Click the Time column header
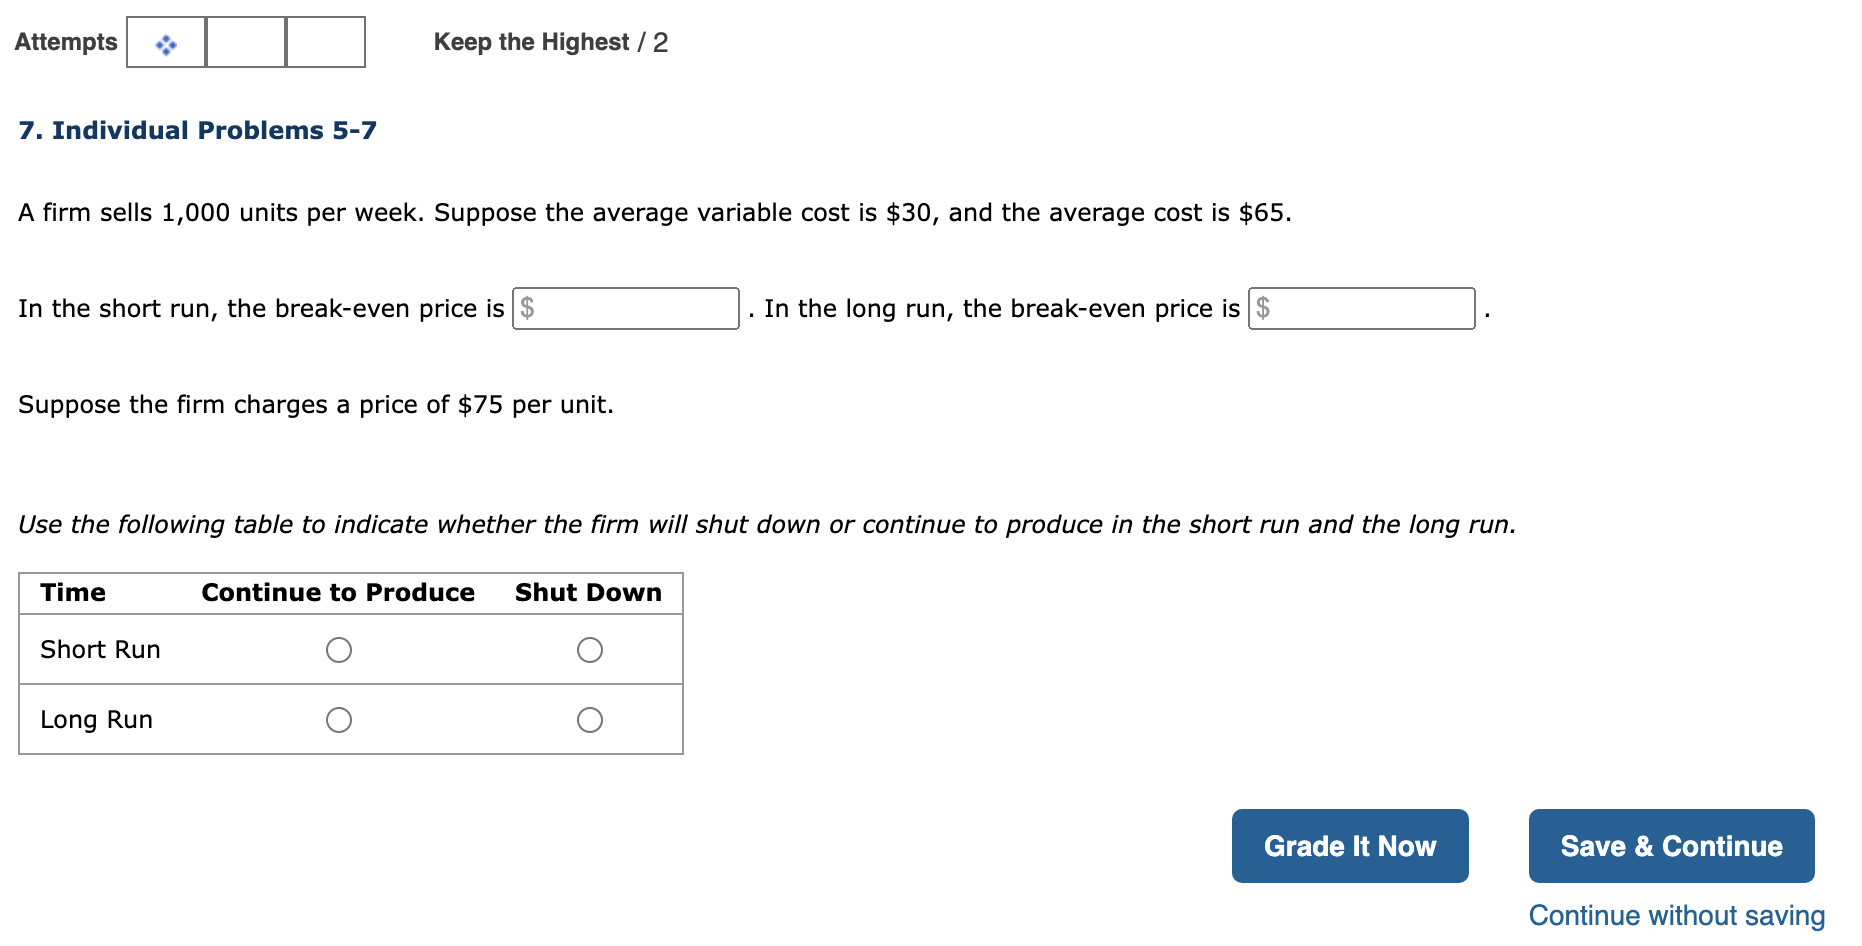This screenshot has width=1862, height=946. tap(73, 592)
